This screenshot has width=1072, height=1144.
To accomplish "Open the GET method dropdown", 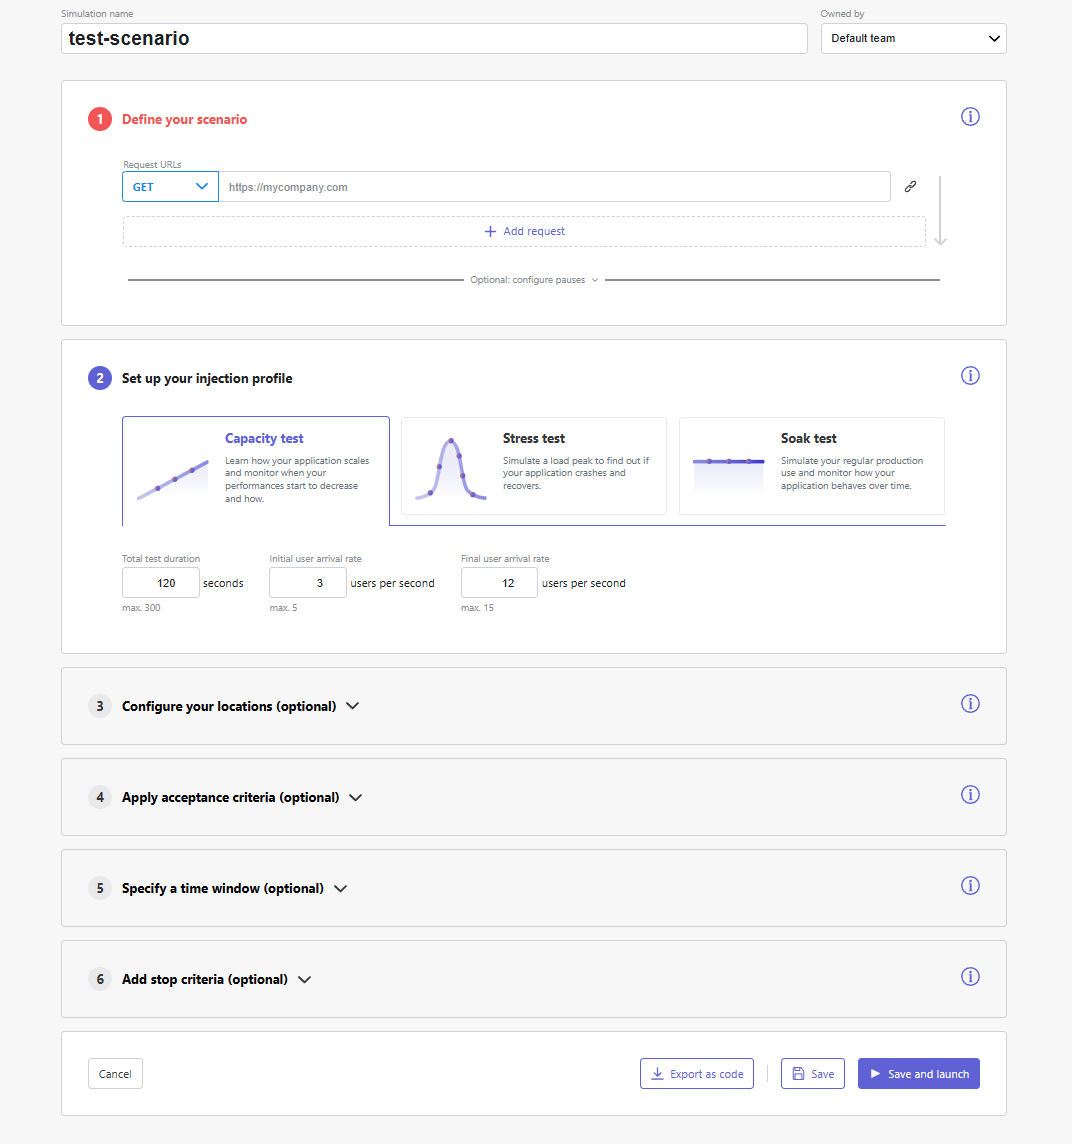I will pos(170,187).
